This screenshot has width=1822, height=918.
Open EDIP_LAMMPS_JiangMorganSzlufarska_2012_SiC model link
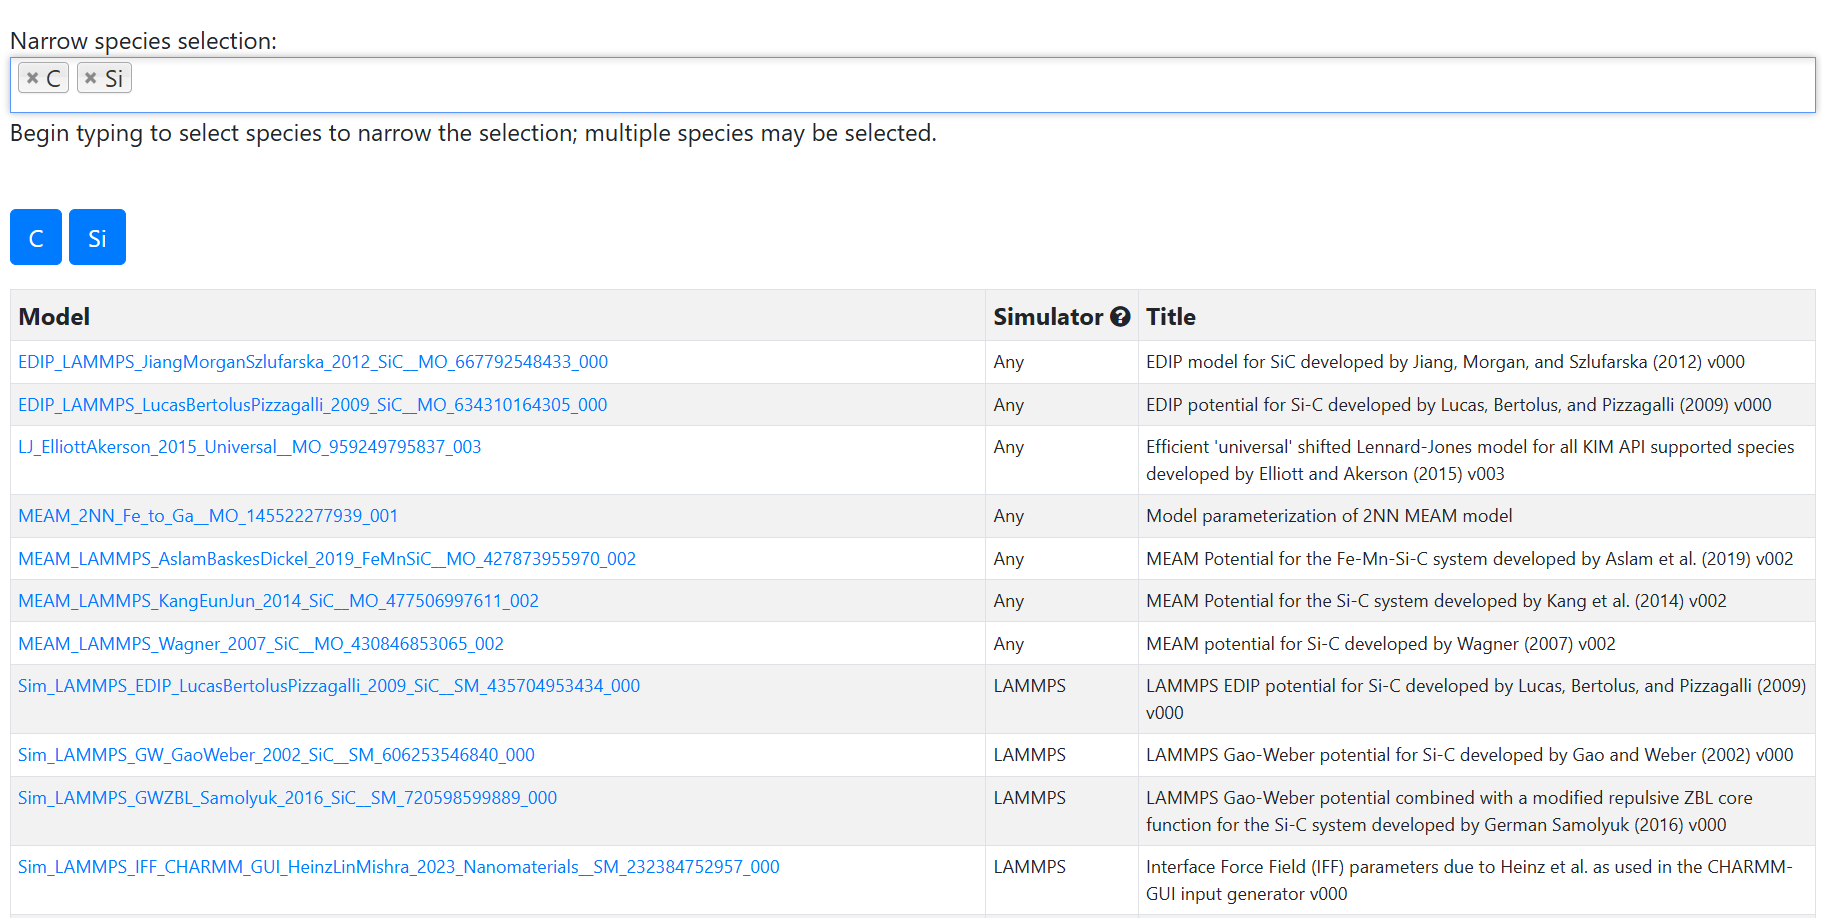pos(313,362)
